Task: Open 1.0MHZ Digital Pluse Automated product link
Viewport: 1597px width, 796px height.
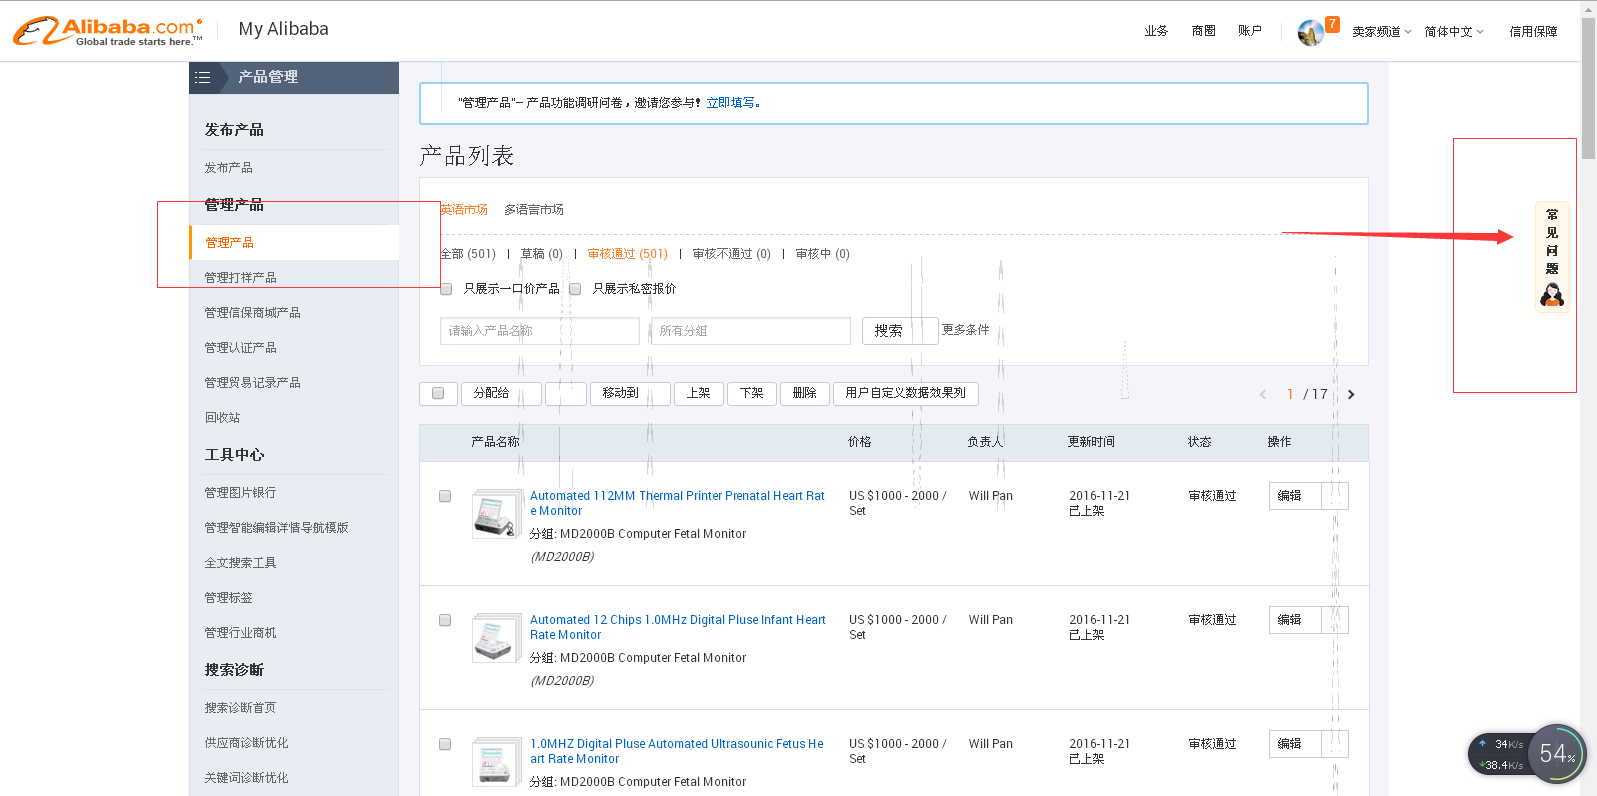Action: [677, 751]
